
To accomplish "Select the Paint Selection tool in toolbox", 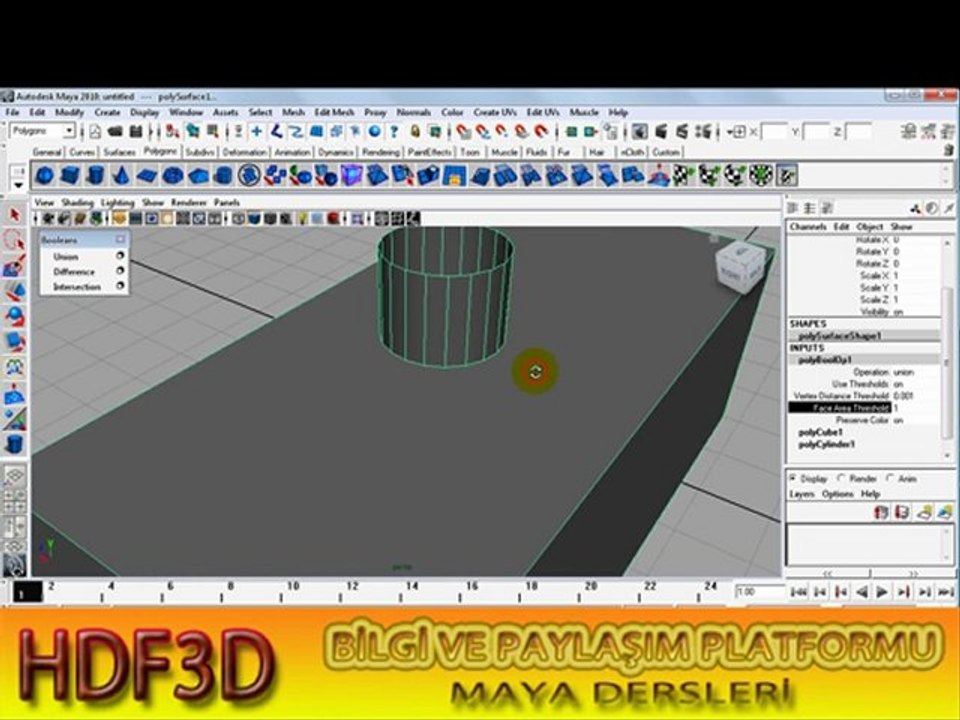I will tap(15, 266).
